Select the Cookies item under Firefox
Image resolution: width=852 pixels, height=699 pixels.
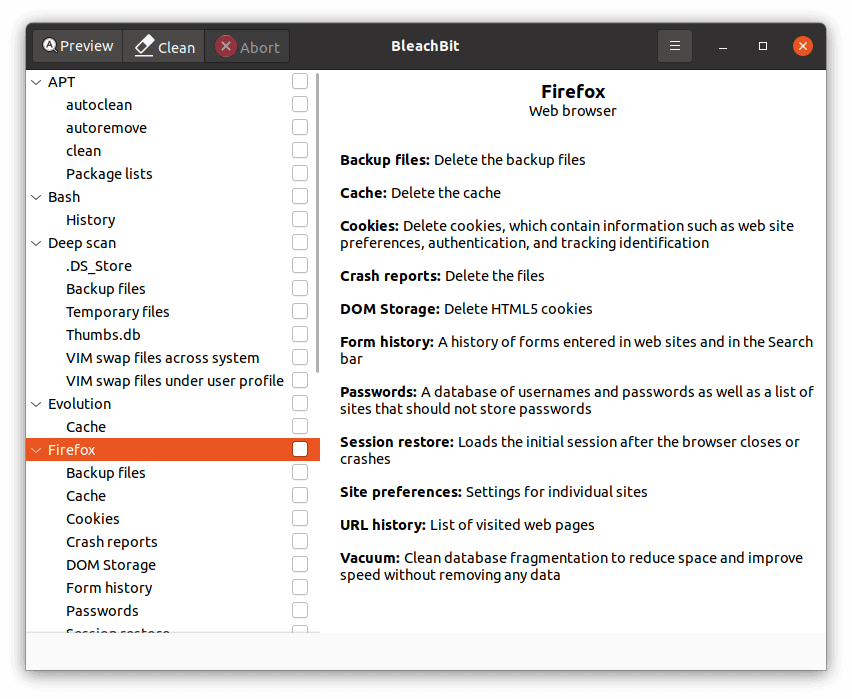(173, 519)
